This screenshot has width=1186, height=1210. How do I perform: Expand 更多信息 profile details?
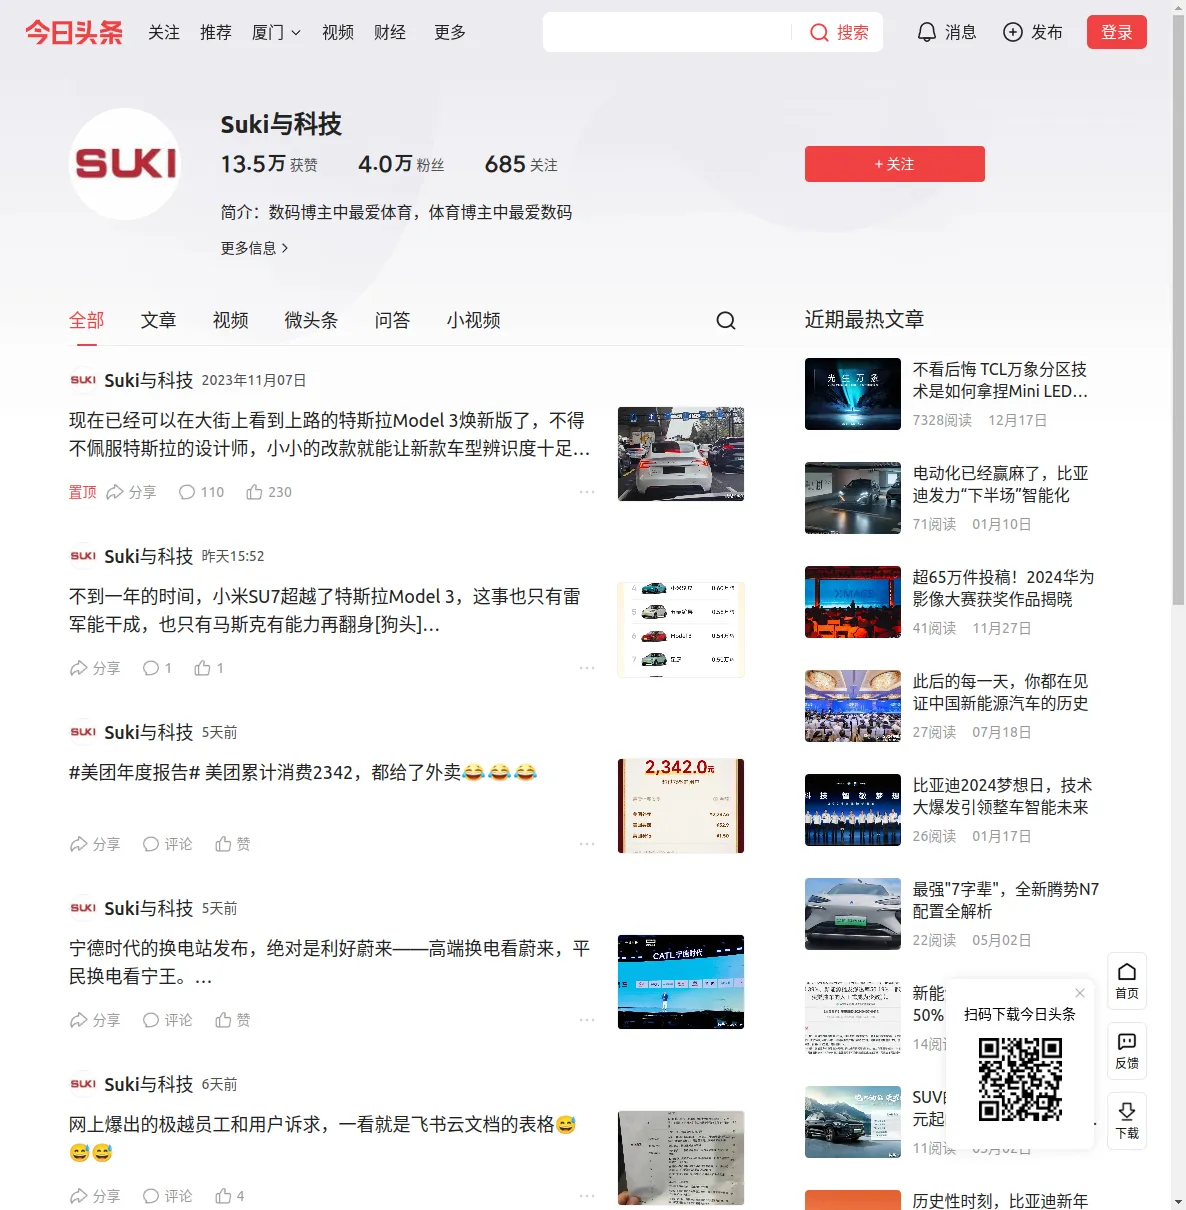[x=255, y=248]
